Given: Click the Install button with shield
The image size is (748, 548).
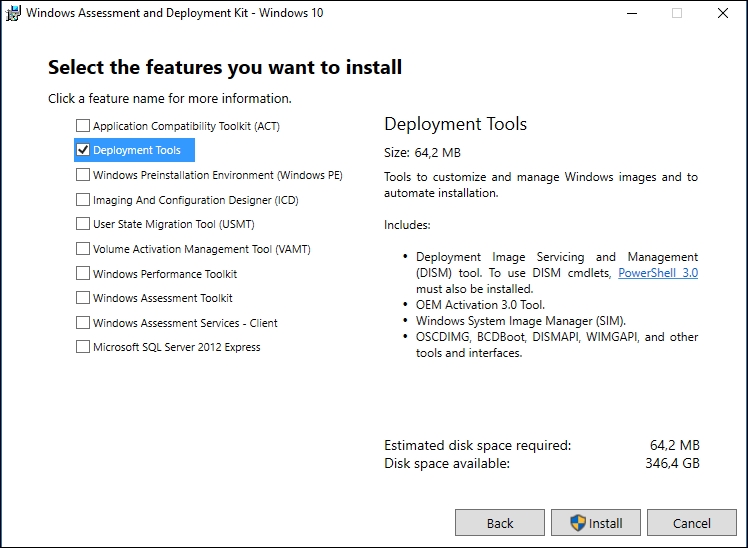Looking at the screenshot, I should [596, 523].
